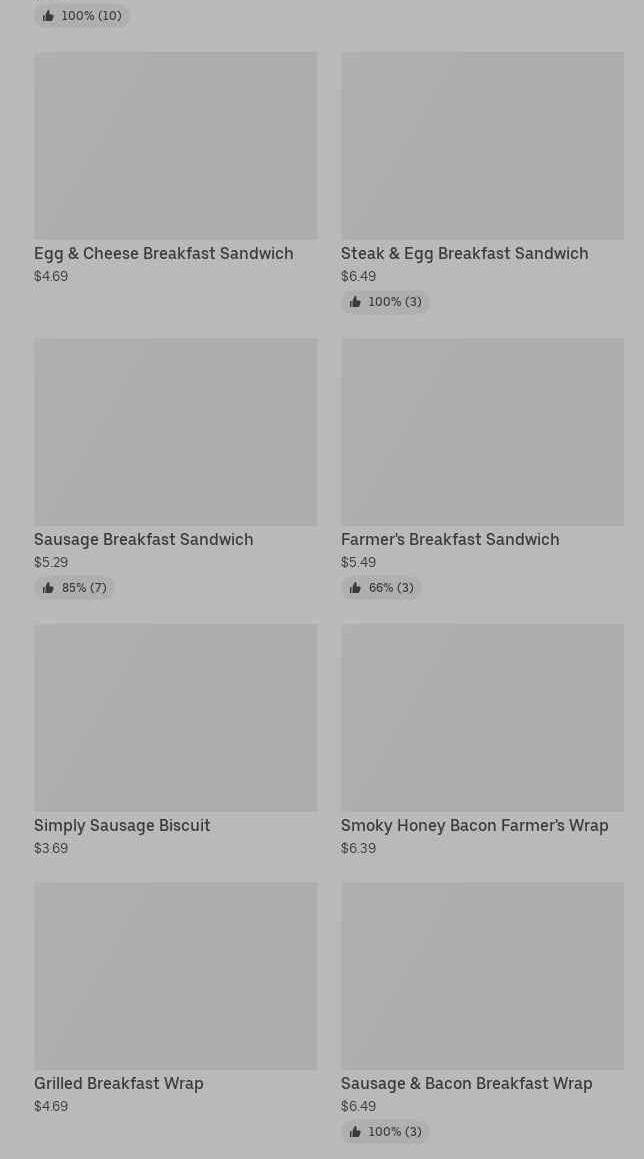Select Smoky Honey Bacon Farmer's Wrap title
The image size is (644, 1159).
[x=475, y=826]
